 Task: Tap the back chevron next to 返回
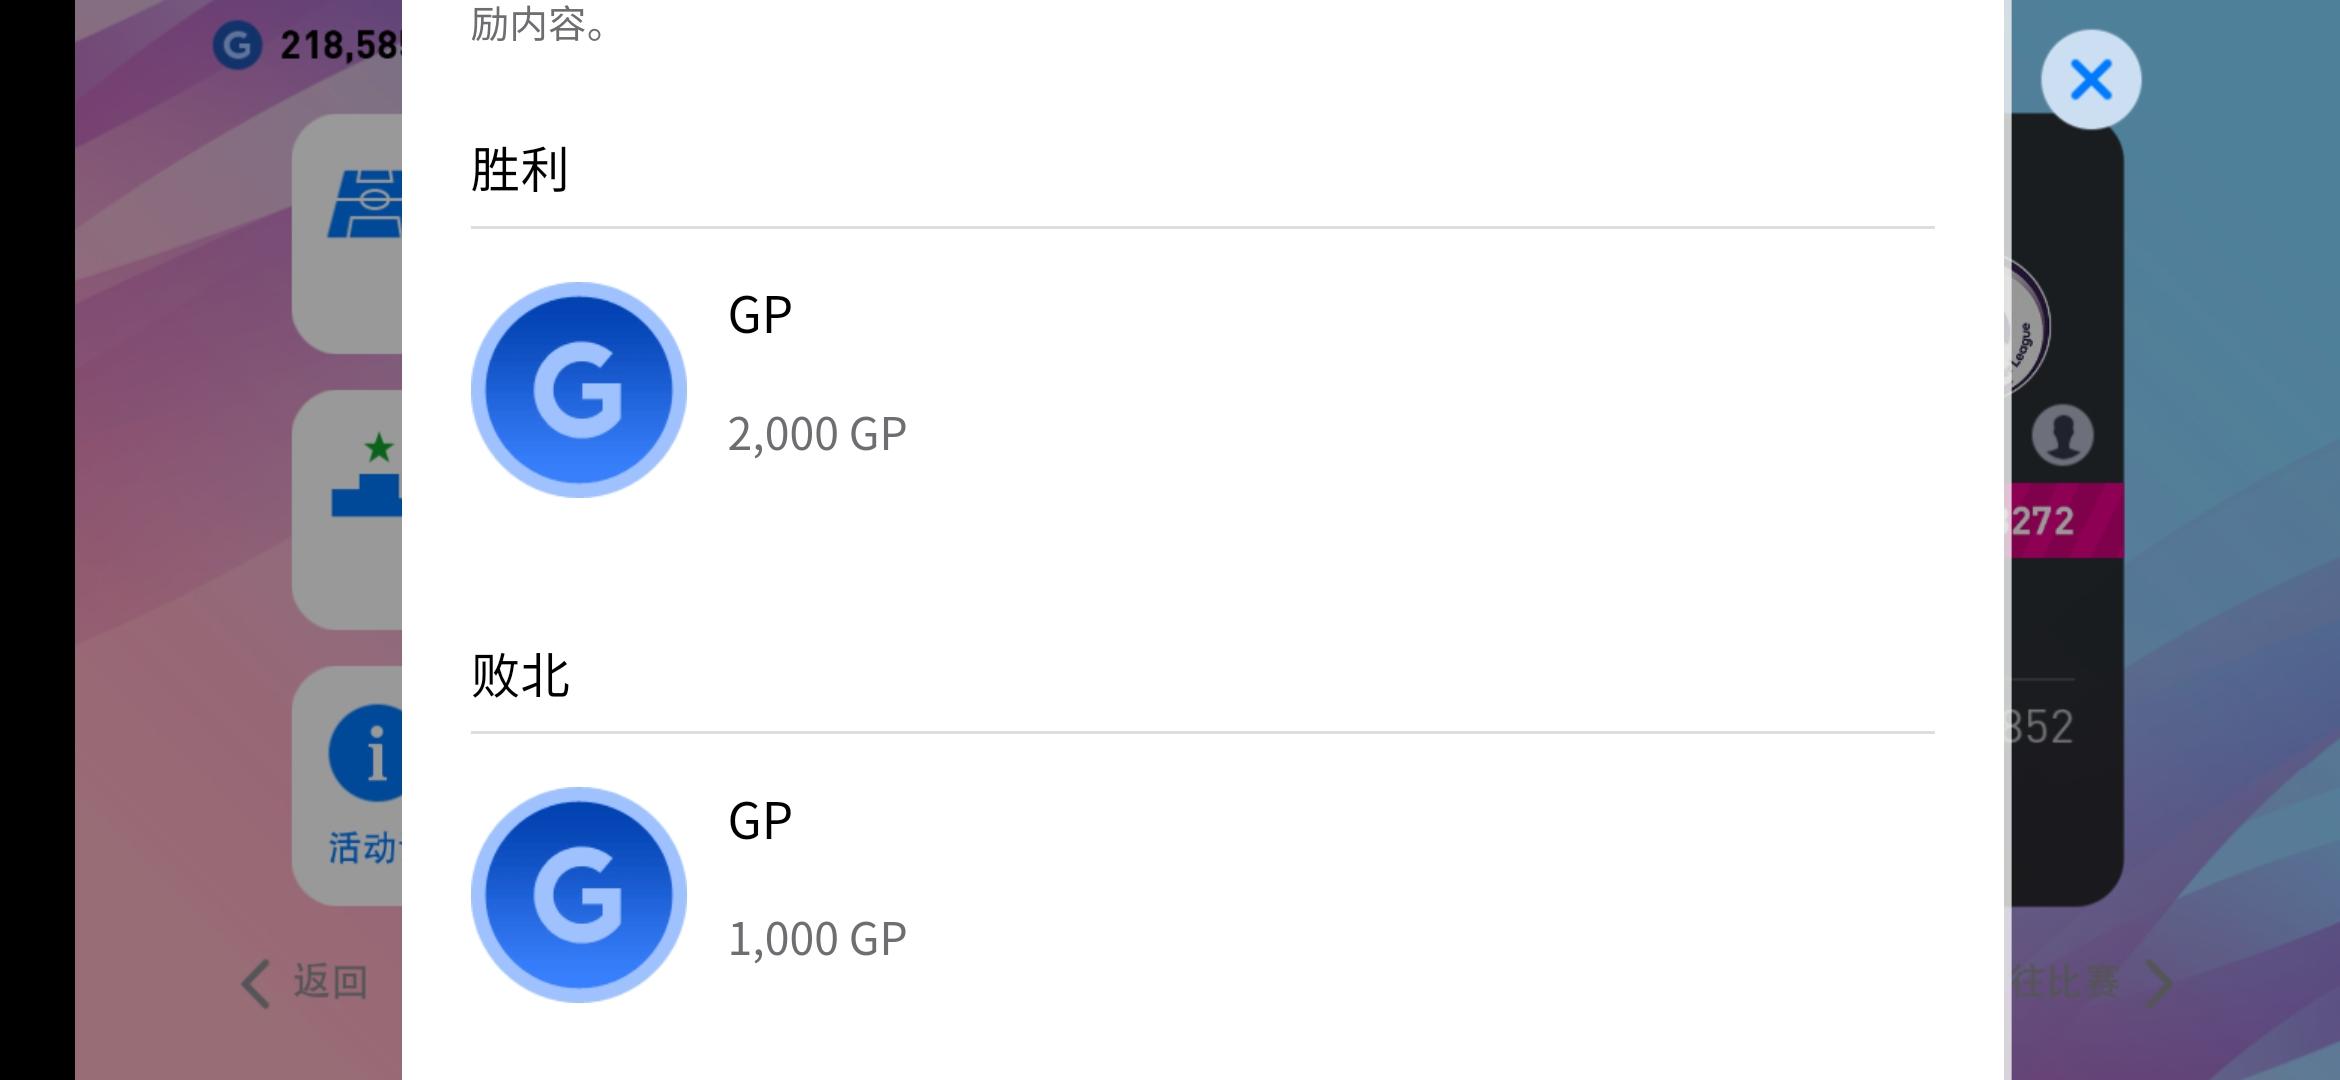coord(256,983)
